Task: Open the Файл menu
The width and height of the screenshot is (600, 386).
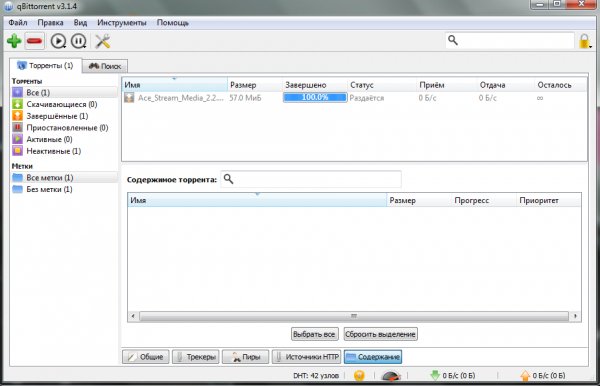Action: 18,23
